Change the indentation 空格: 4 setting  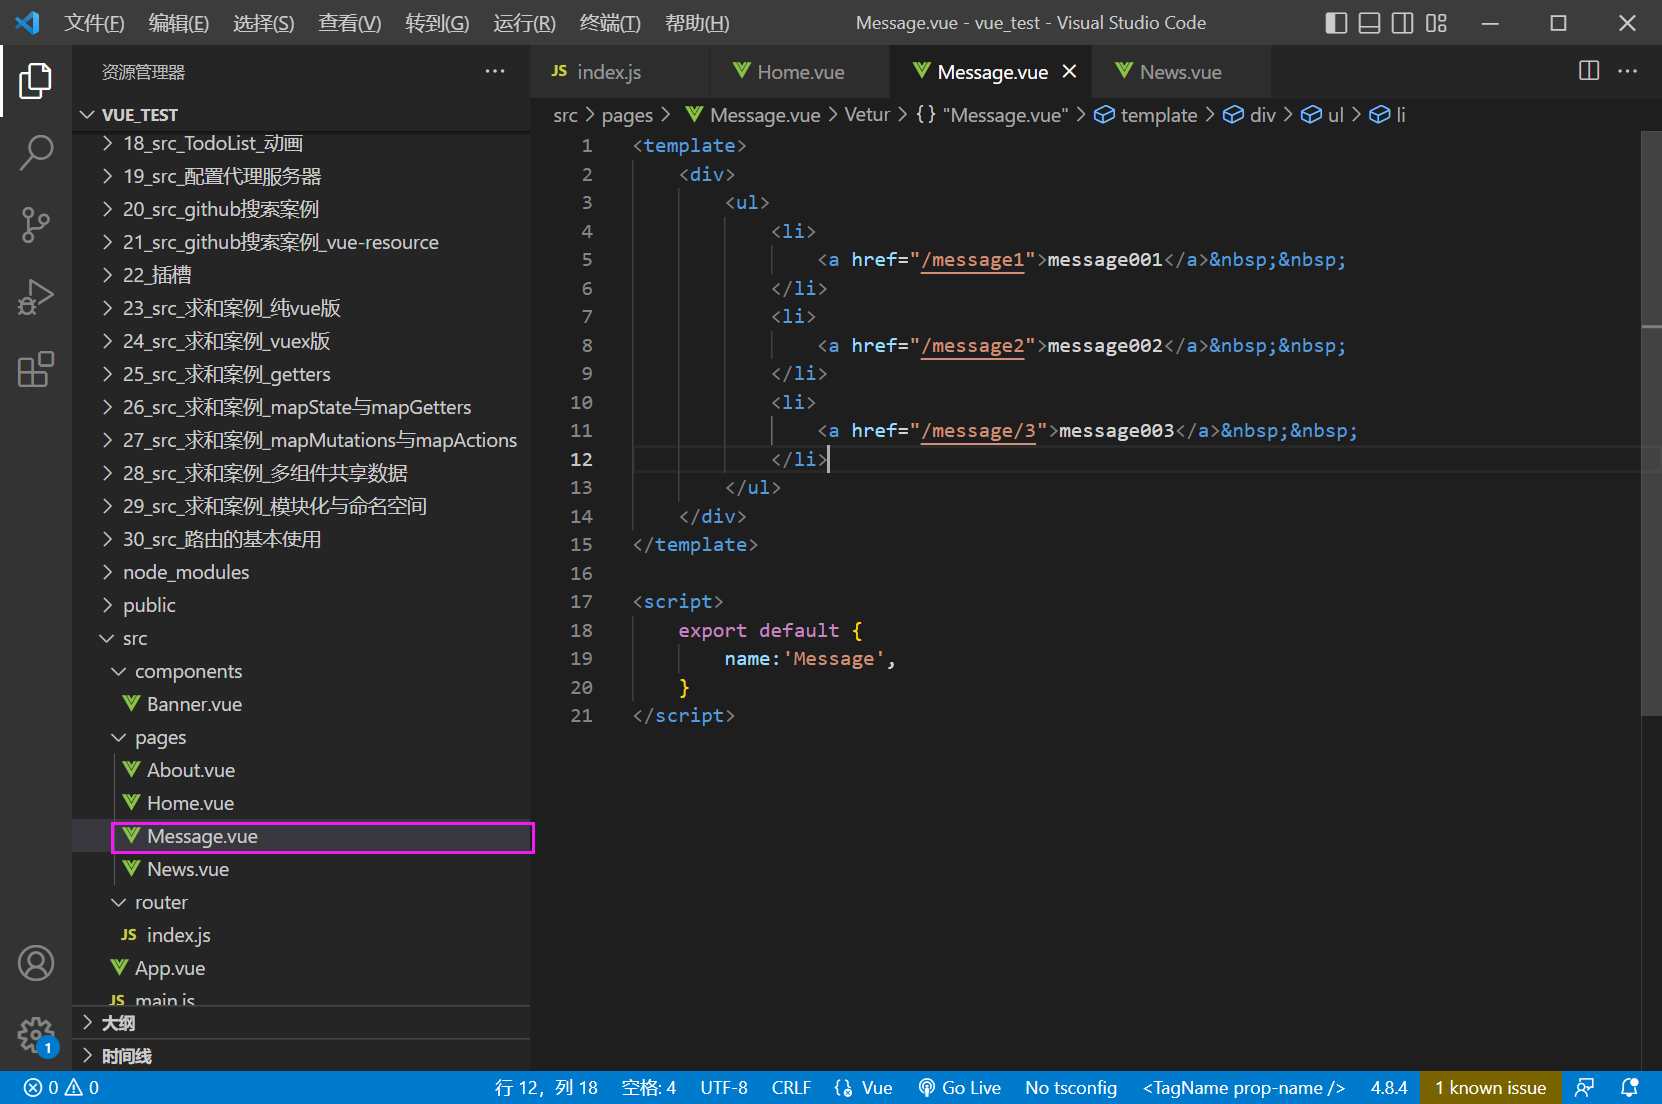[x=649, y=1088]
